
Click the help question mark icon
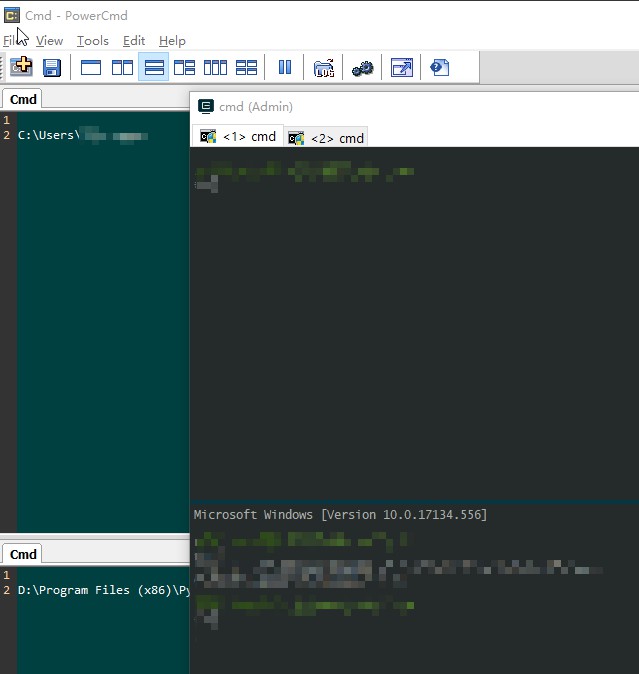point(440,67)
